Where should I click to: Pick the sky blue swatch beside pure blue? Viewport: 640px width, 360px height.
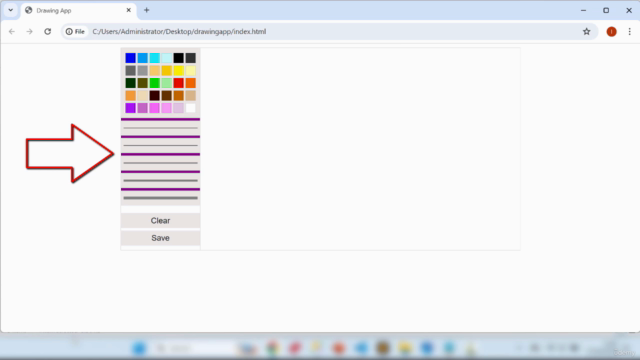142,58
